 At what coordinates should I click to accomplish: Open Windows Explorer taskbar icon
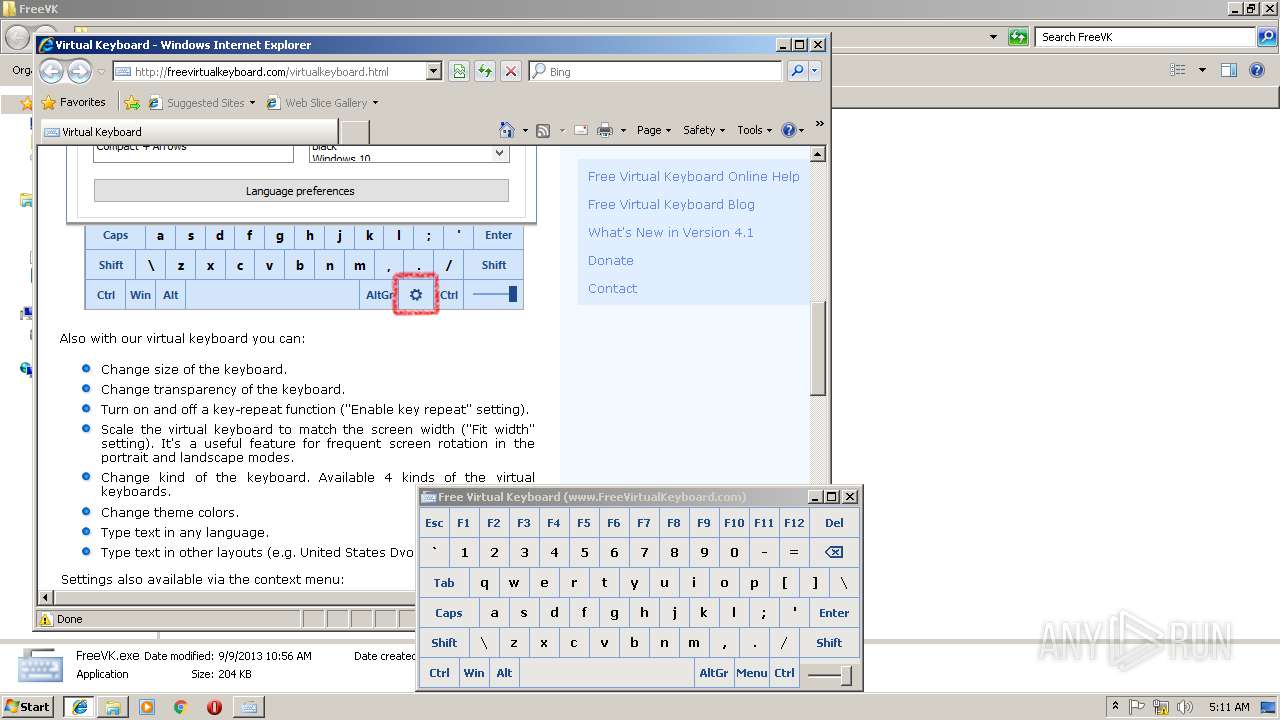(113, 707)
